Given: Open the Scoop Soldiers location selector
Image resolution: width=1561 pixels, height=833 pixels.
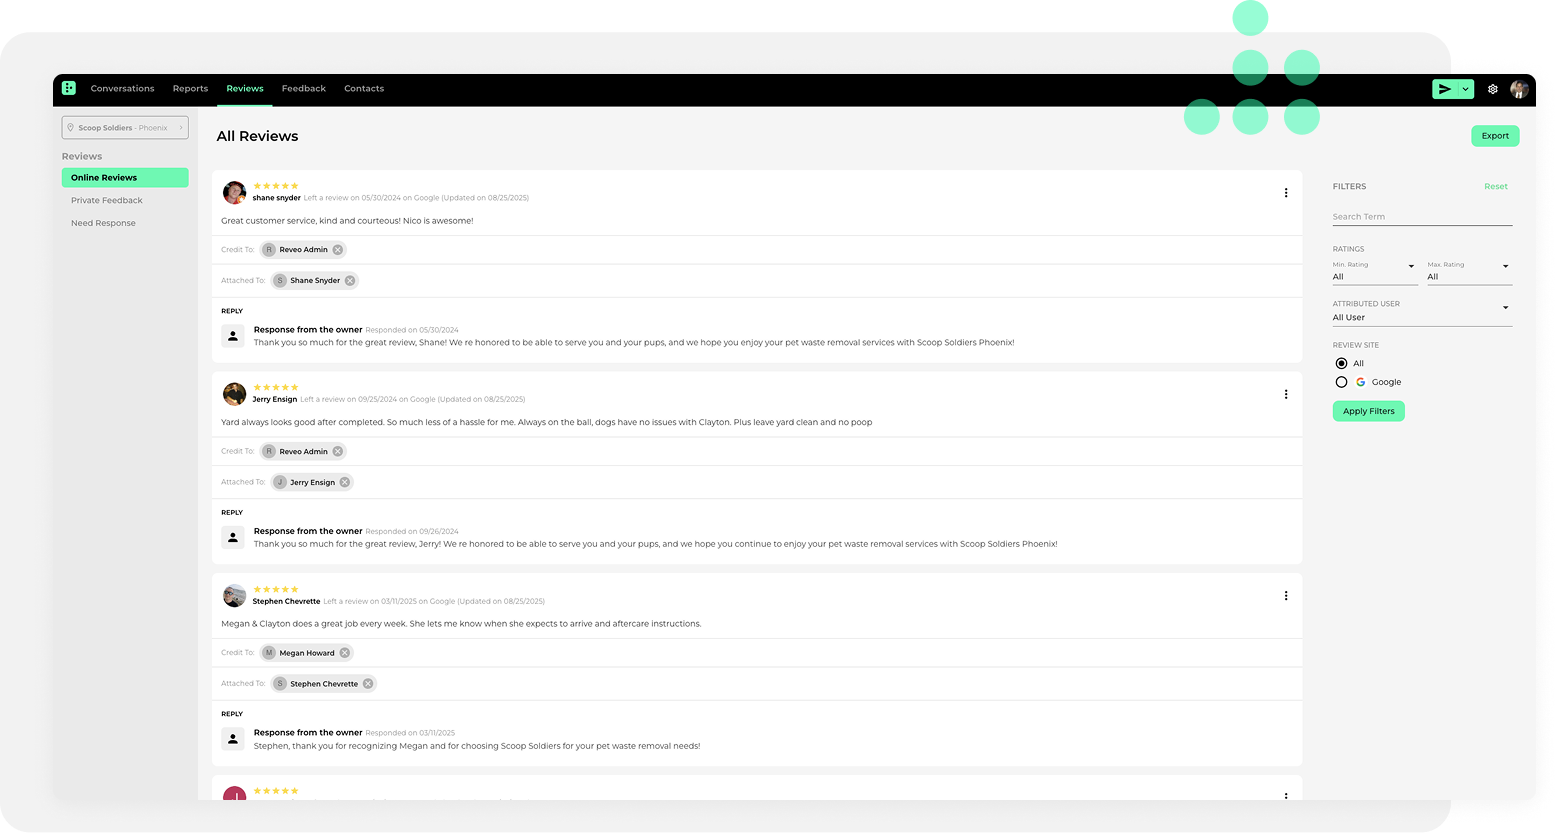Looking at the screenshot, I should click(125, 128).
